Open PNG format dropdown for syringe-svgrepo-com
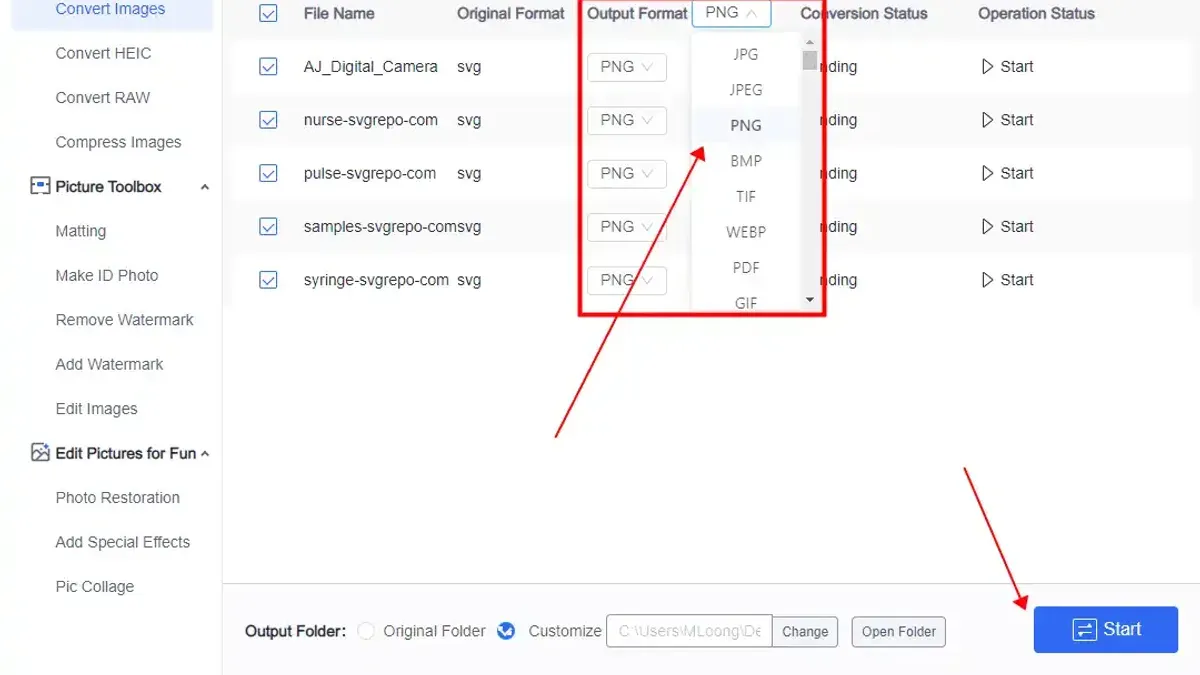The width and height of the screenshot is (1200, 675). [x=627, y=280]
